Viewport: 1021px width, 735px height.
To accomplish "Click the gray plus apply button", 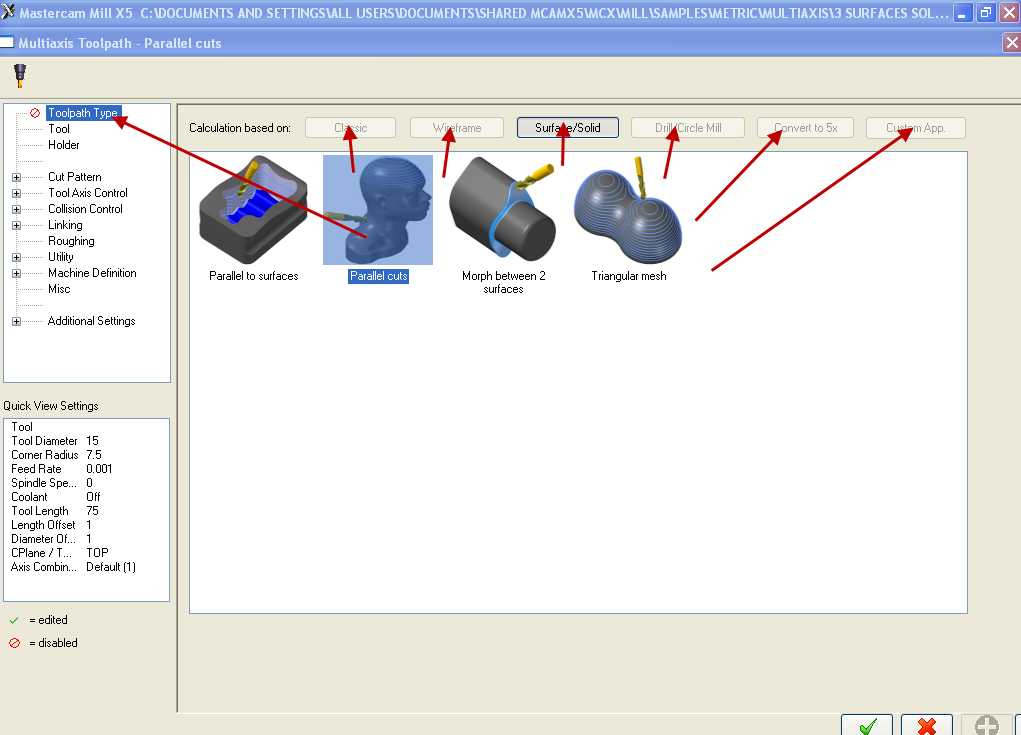I will click(986, 725).
